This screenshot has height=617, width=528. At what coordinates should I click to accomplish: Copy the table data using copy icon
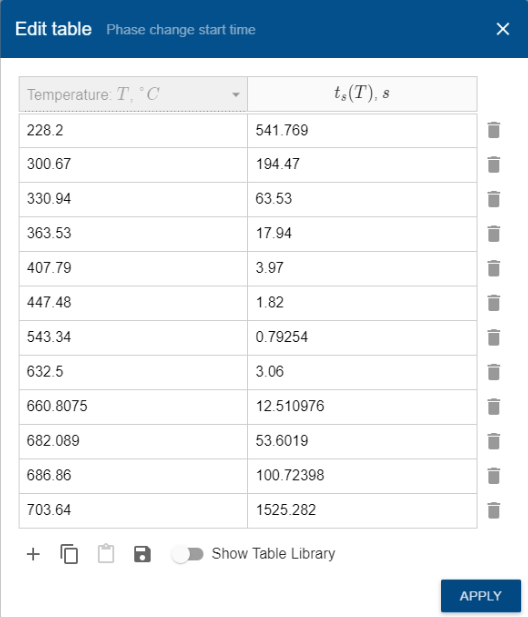pos(69,554)
